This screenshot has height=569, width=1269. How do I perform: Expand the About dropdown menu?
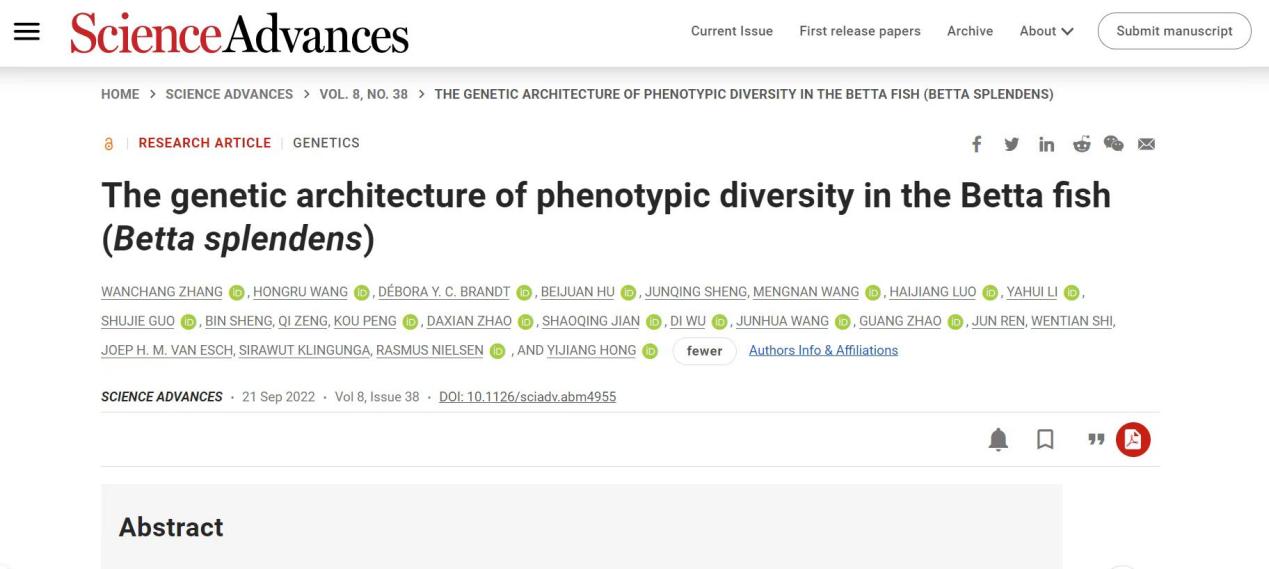(1046, 31)
